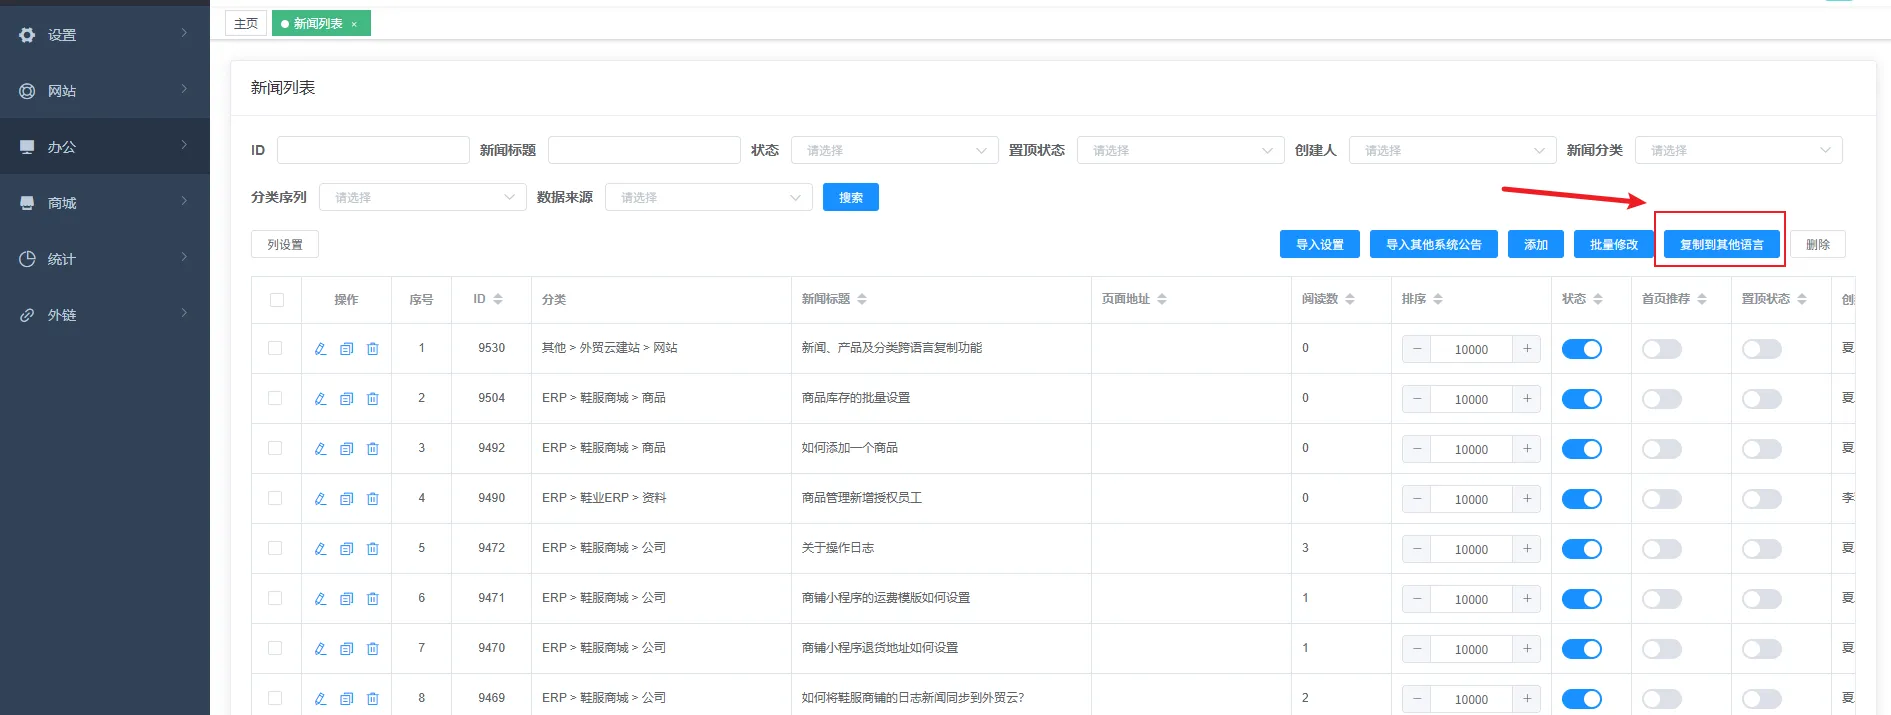Open the 新闻分类 filter dropdown
The image size is (1891, 715).
(x=1738, y=150)
